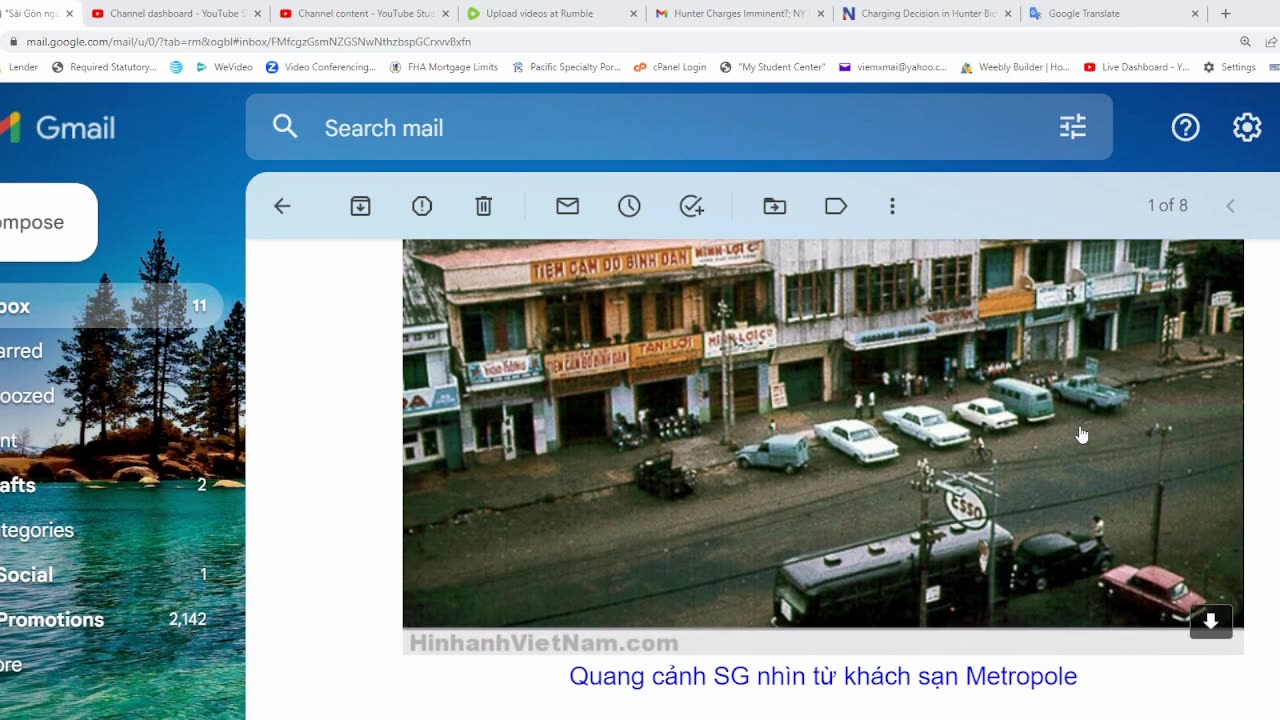Open Gmail Support help icon

tap(1186, 127)
